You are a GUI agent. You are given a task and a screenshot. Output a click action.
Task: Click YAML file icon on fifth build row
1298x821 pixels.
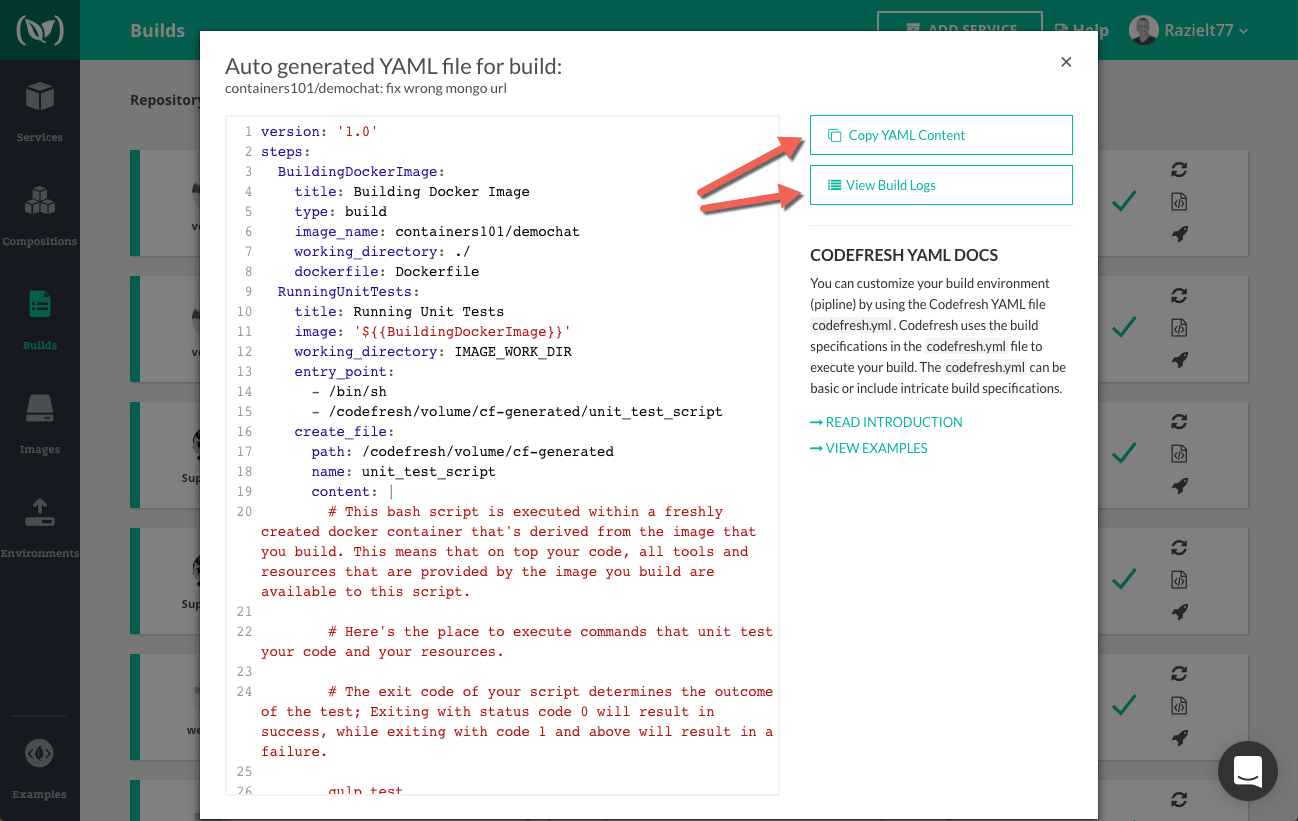[x=1179, y=705]
